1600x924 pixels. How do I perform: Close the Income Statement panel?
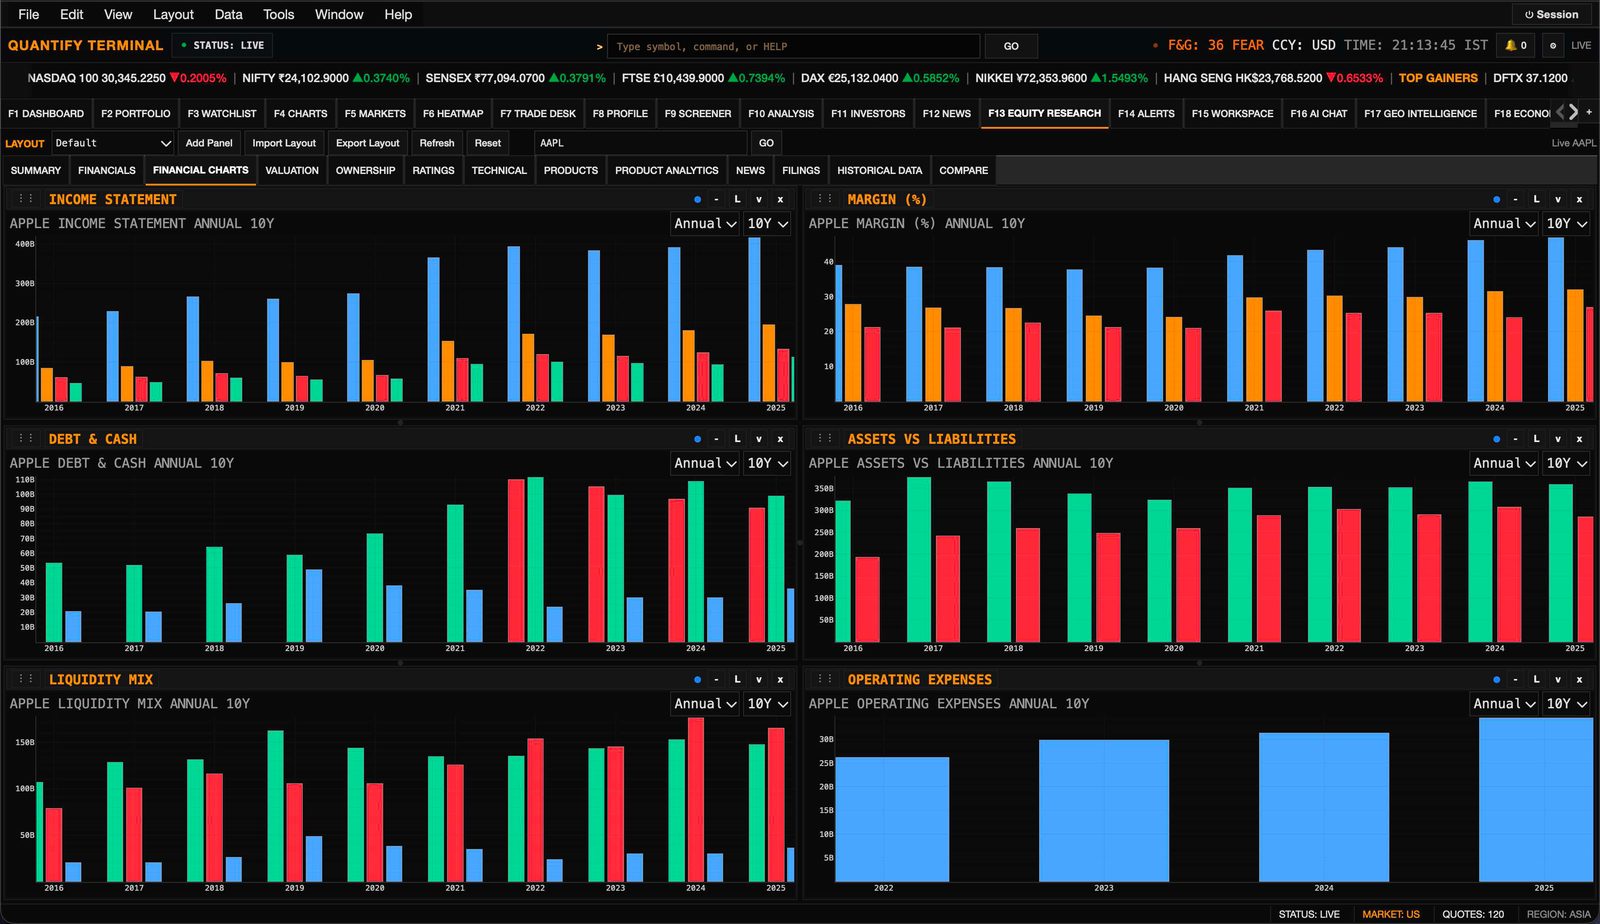[x=781, y=199]
